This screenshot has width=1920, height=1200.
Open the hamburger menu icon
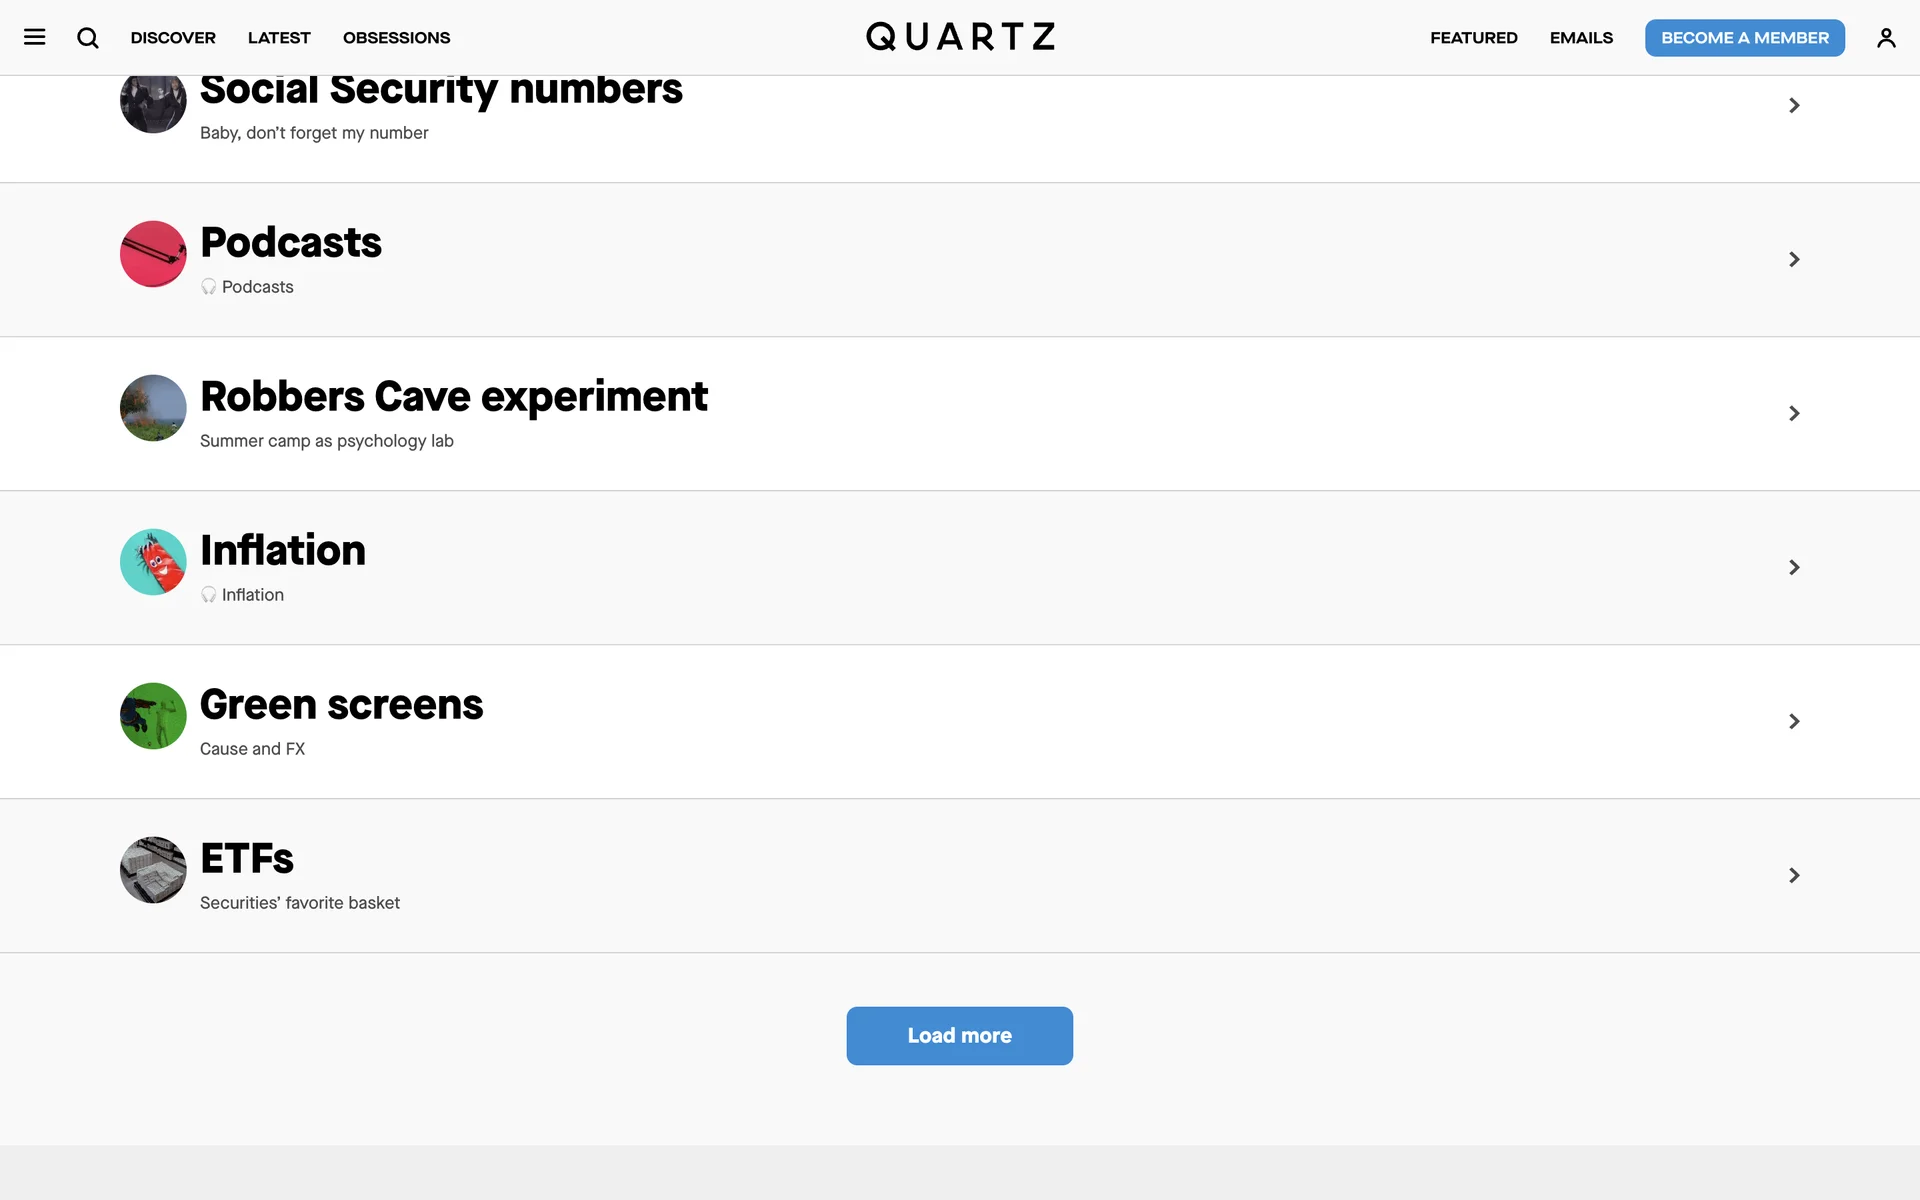tap(35, 37)
